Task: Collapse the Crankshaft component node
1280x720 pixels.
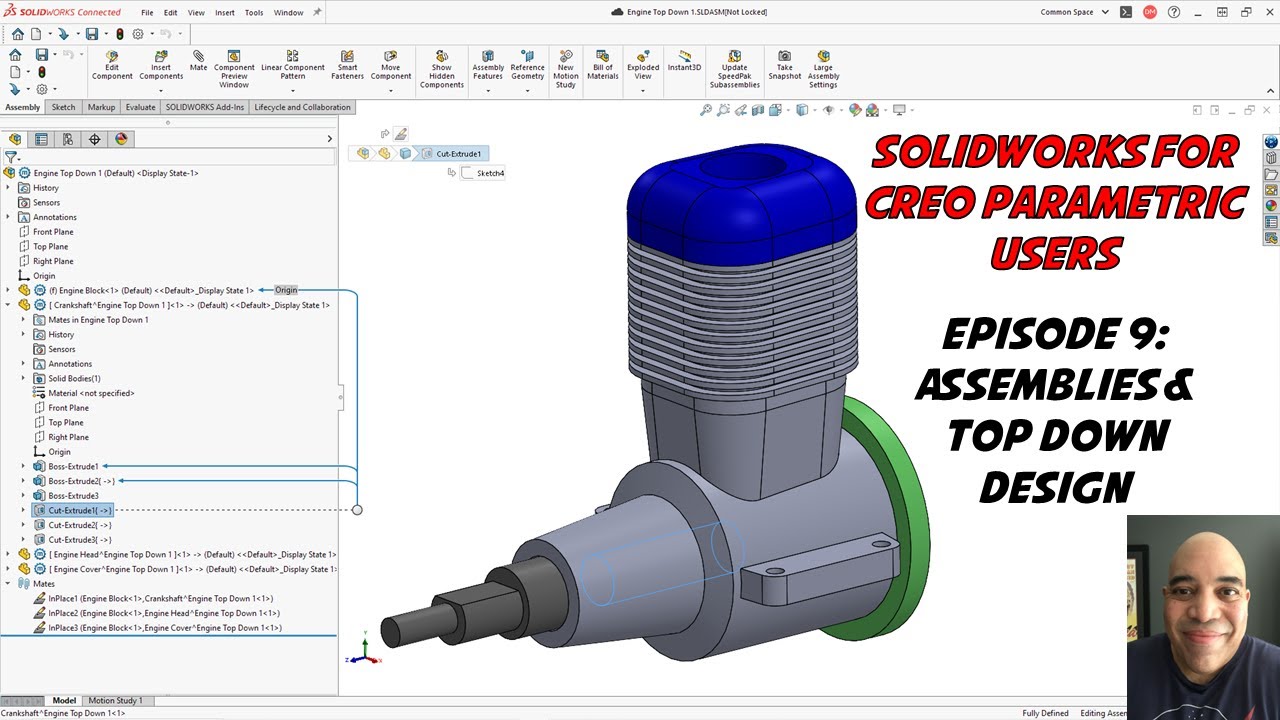Action: pyautogui.click(x=9, y=305)
